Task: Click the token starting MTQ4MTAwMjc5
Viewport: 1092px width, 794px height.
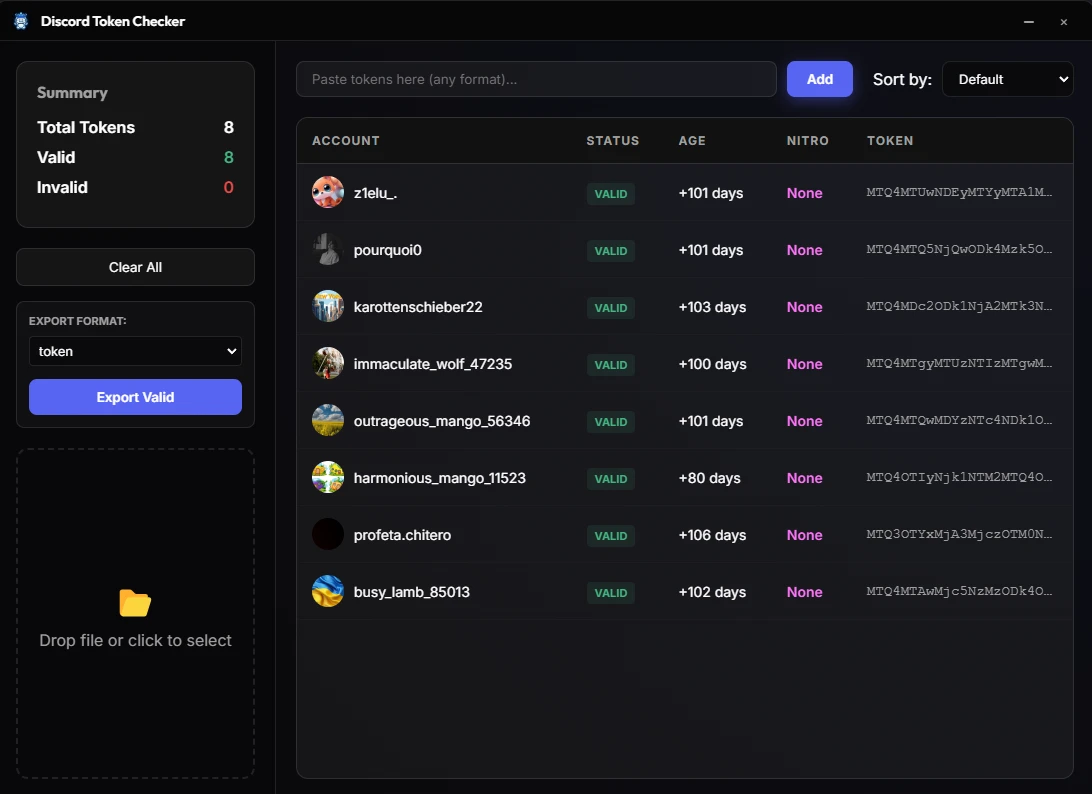Action: 959,591
